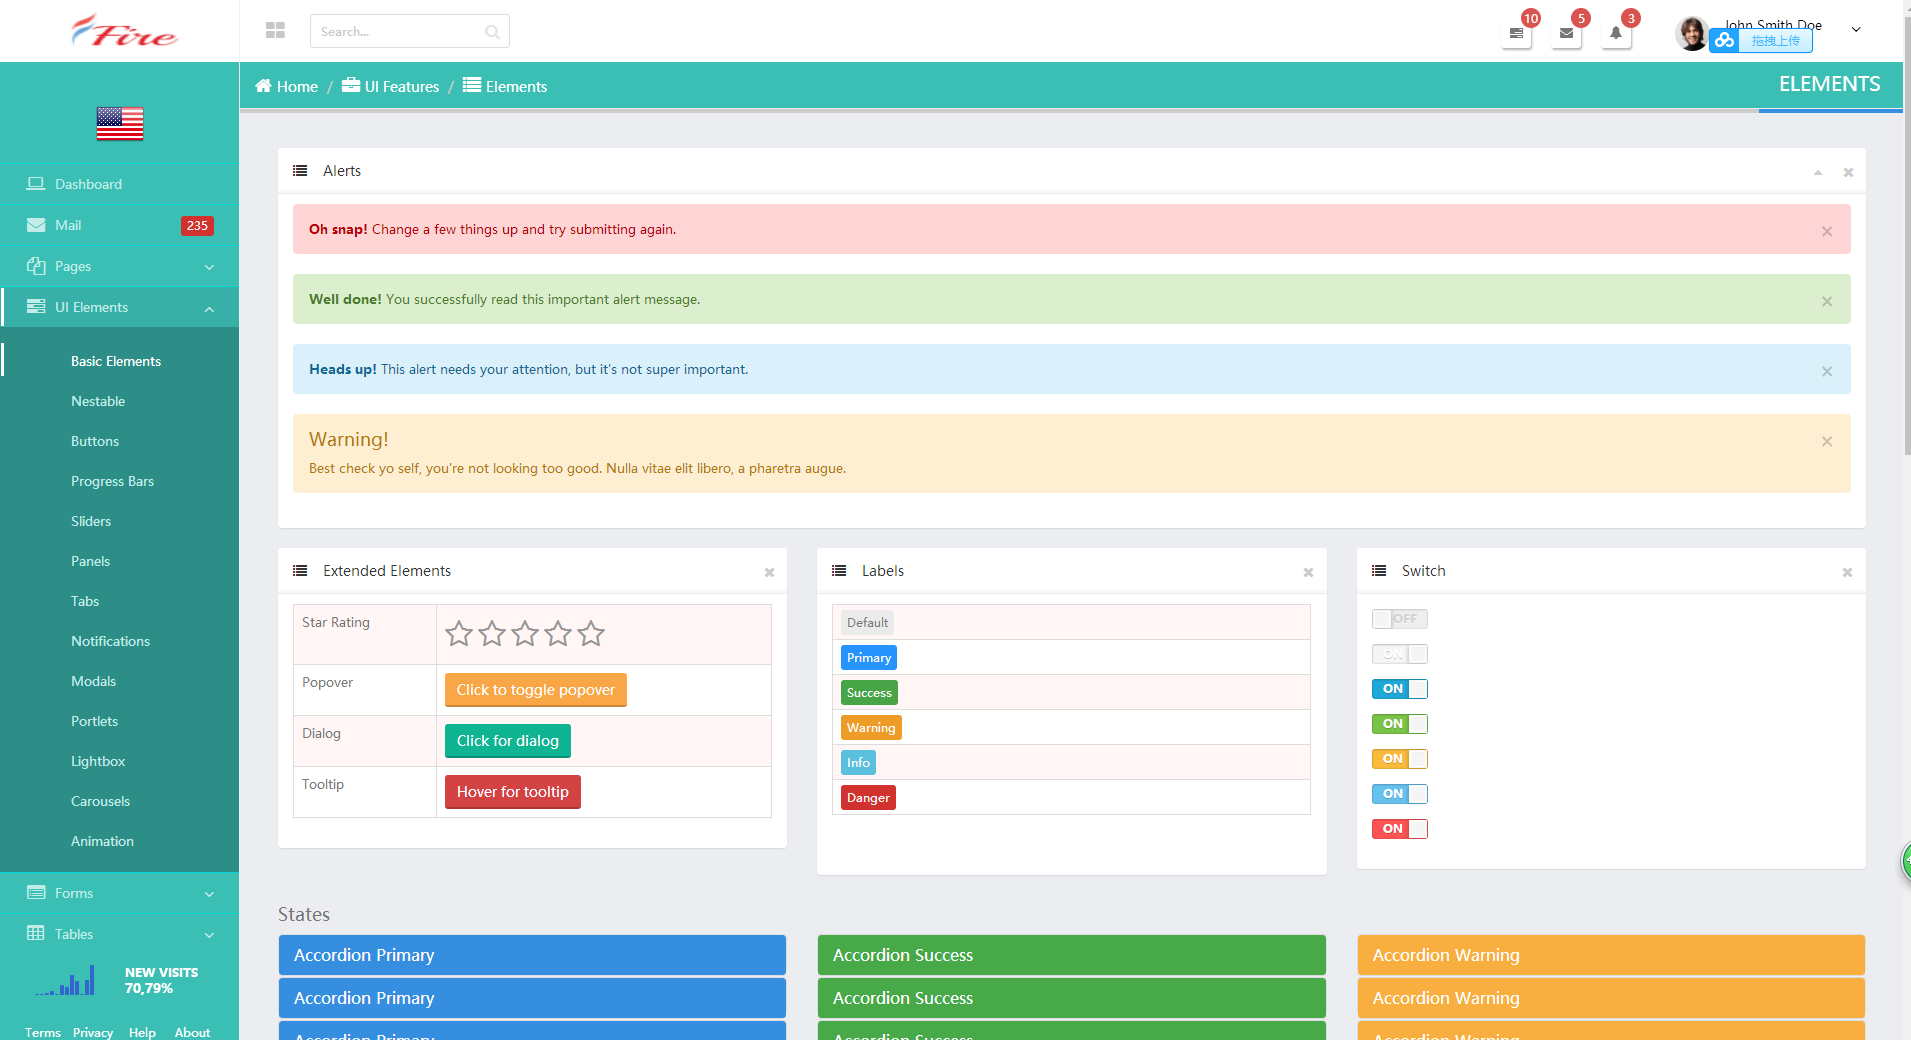
Task: Collapse the UI Elements sidebar menu
Action: [x=120, y=307]
